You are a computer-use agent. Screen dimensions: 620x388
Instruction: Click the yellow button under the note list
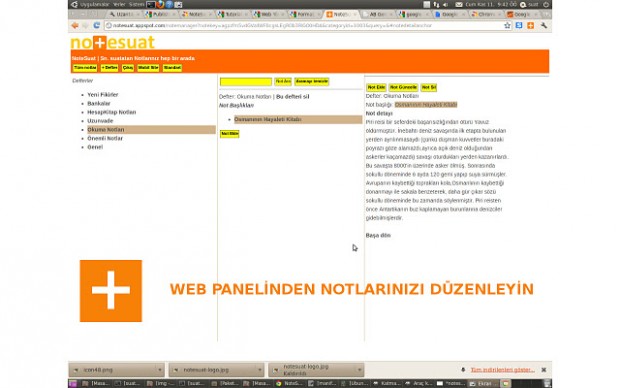[x=230, y=134]
